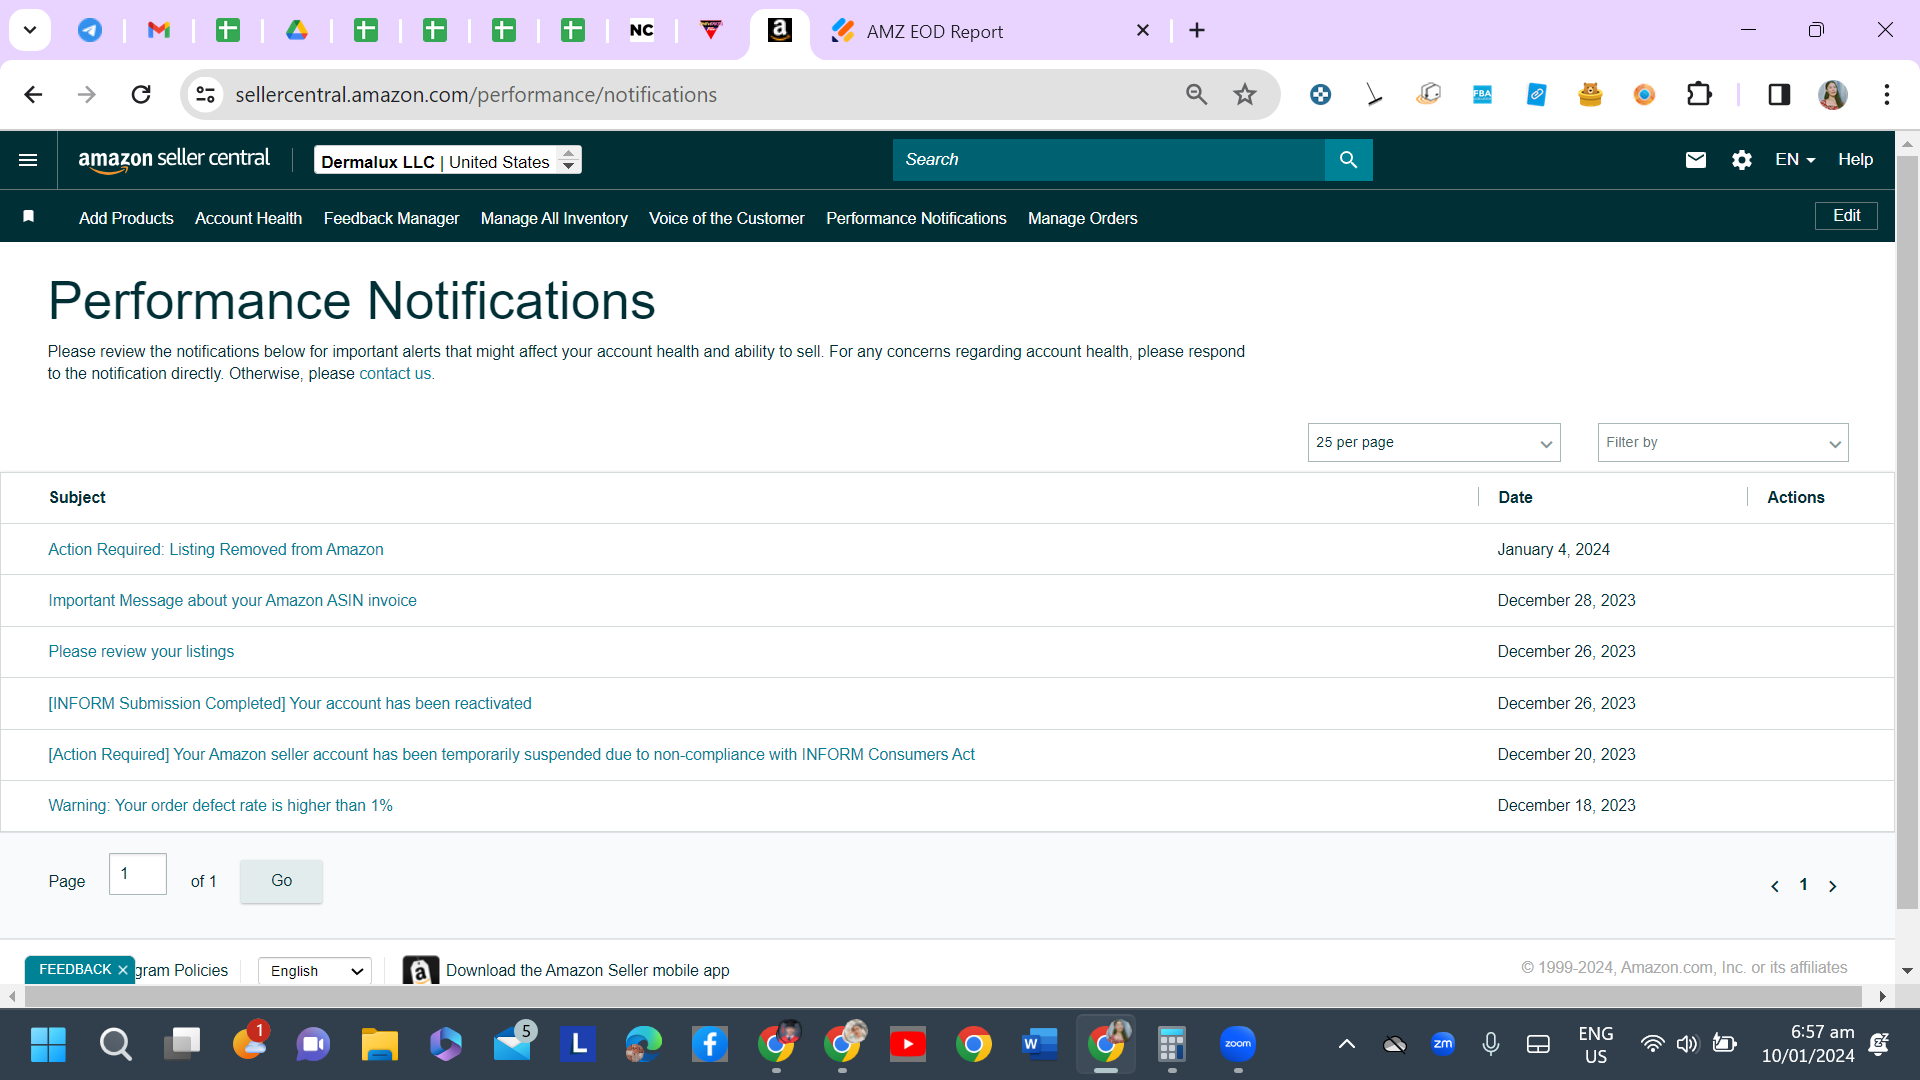This screenshot has height=1080, width=1920.
Task: Click the bookmark flag icon in navigation bar
Action: (x=29, y=216)
